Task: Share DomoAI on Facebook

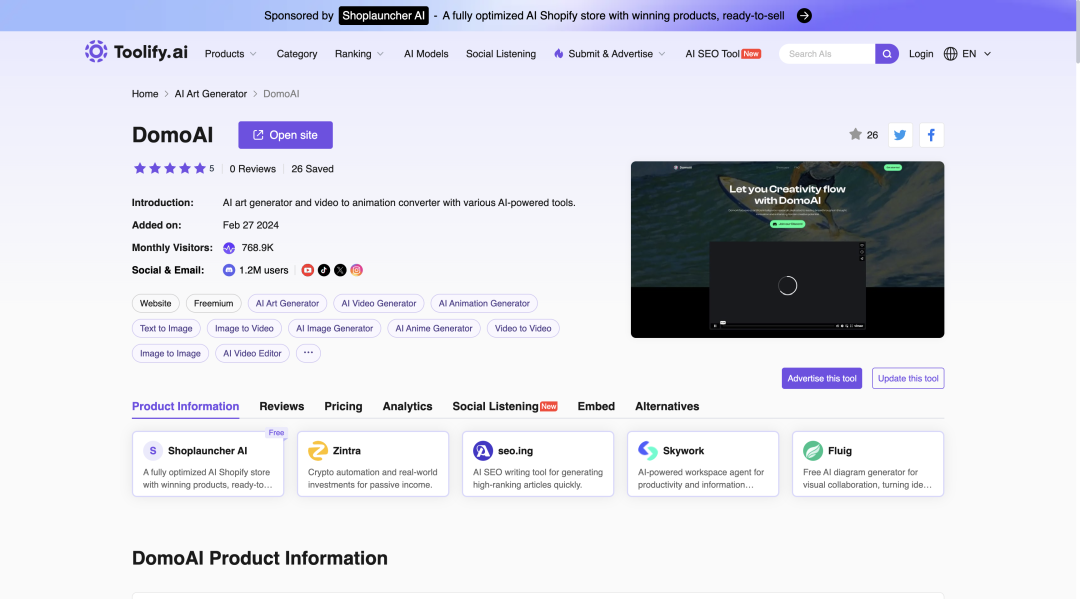Action: (x=931, y=135)
